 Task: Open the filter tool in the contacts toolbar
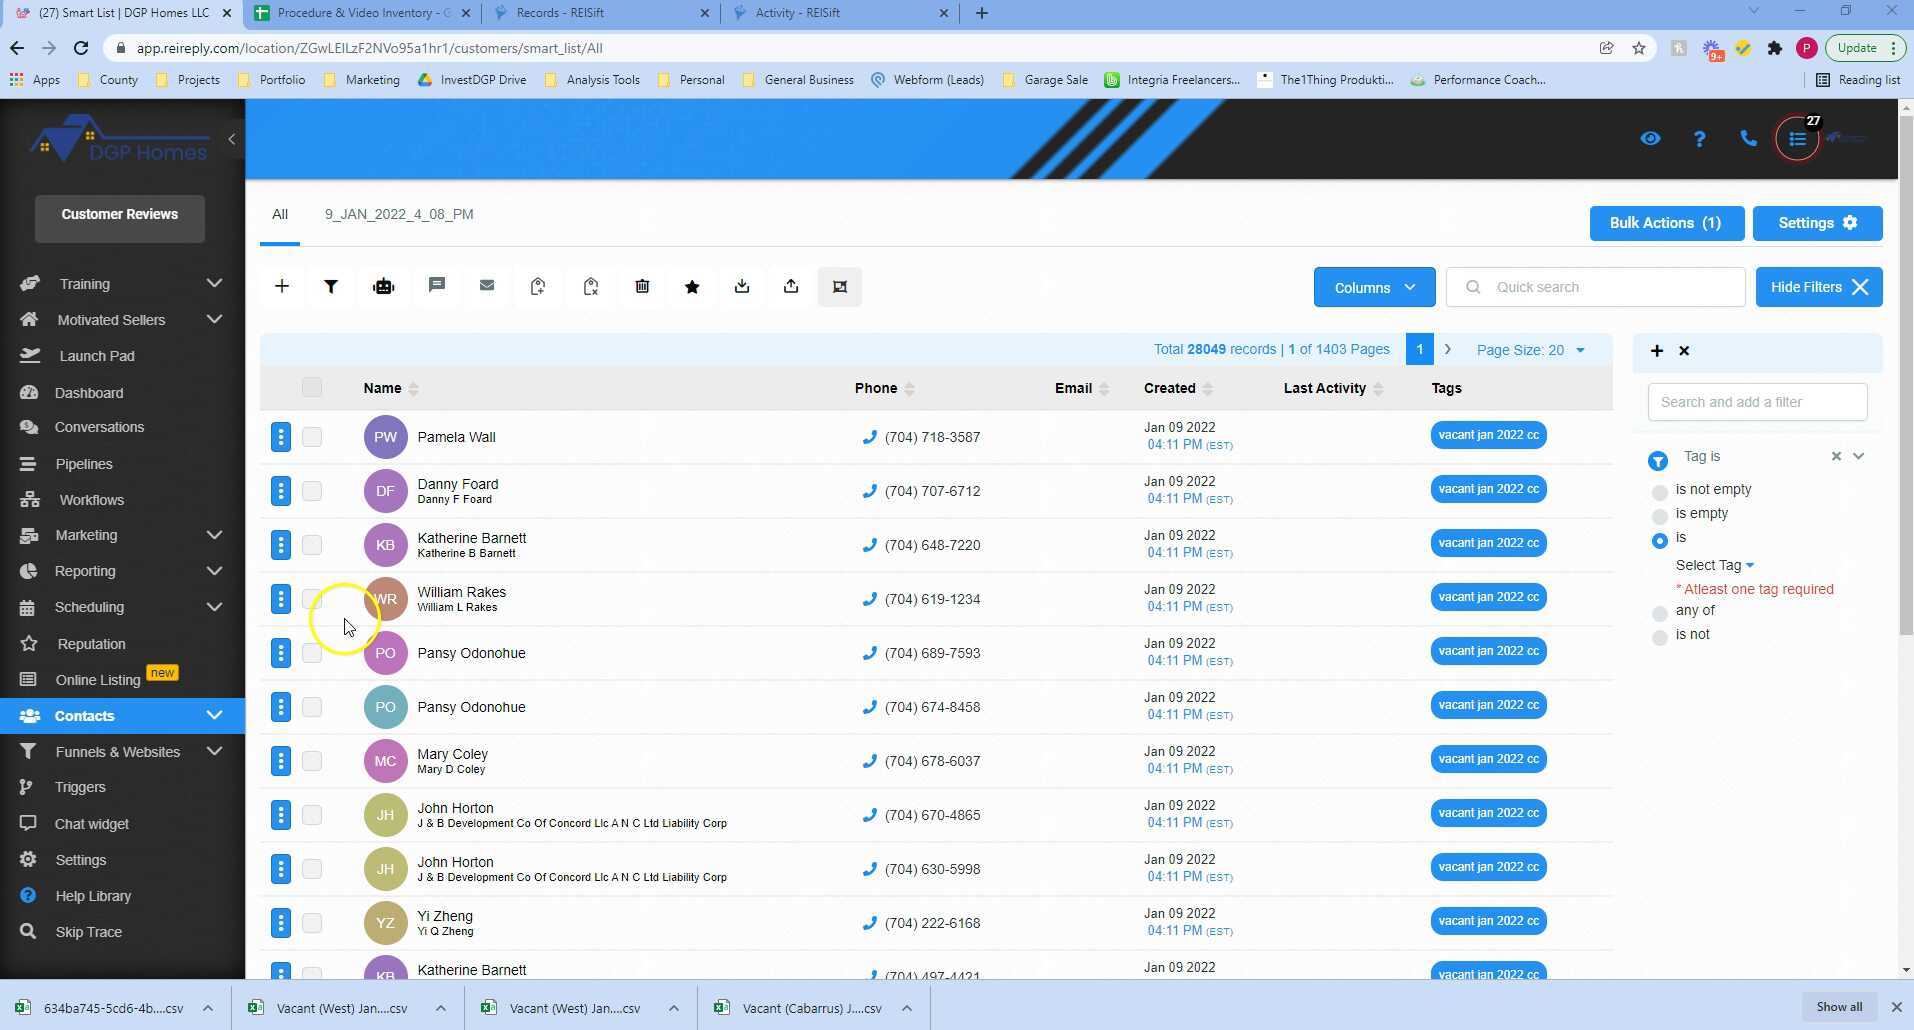coord(331,286)
